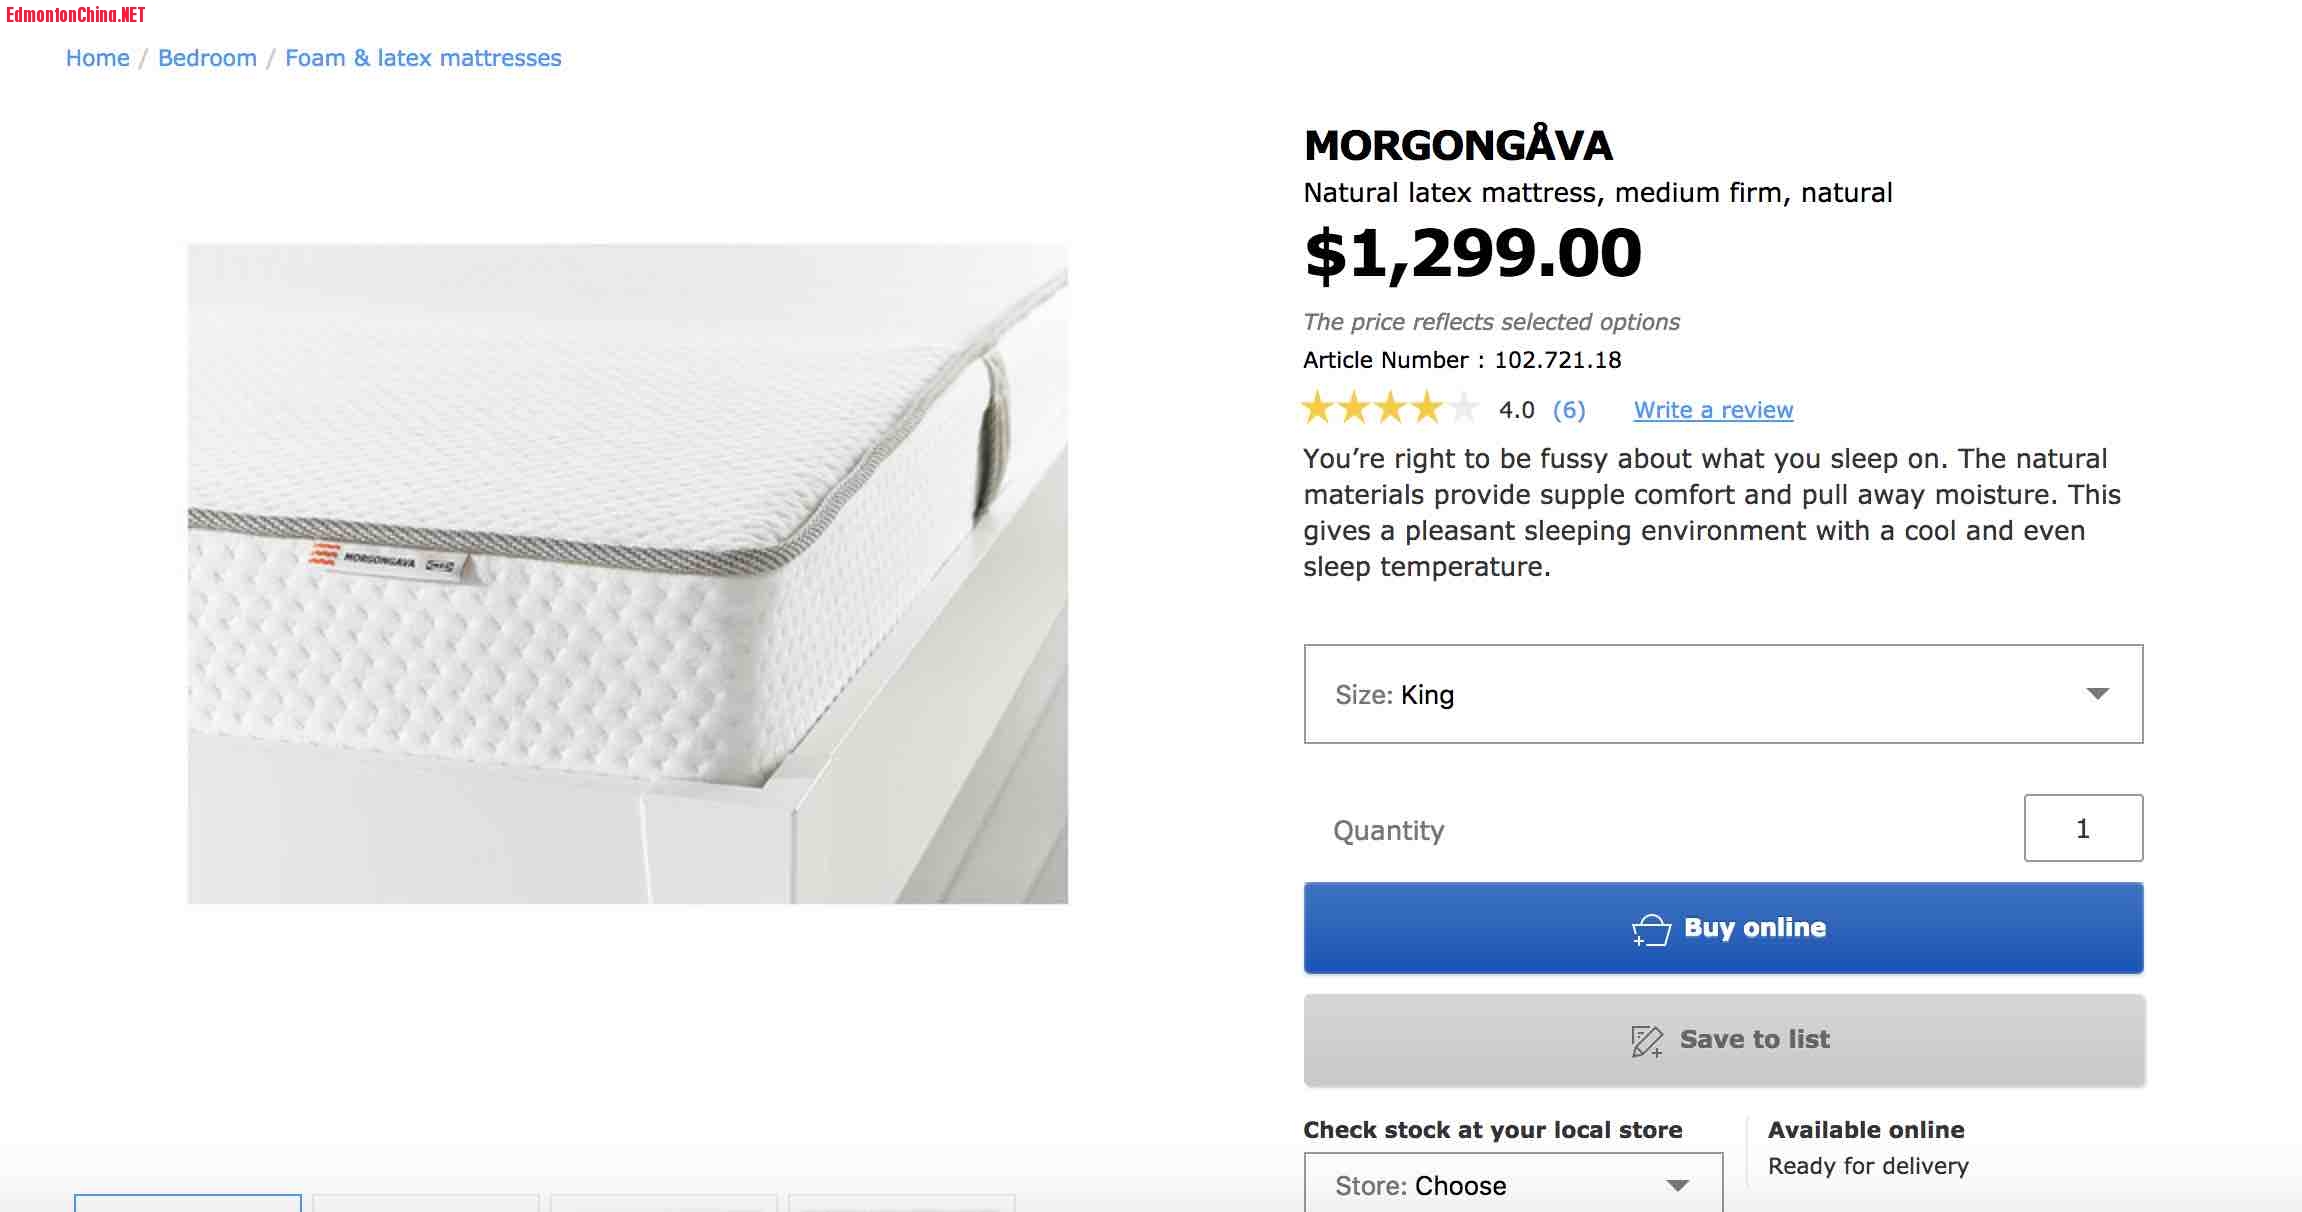The image size is (2302, 1212).
Task: Click the pencil icon on Save to list
Action: coord(1646,1041)
